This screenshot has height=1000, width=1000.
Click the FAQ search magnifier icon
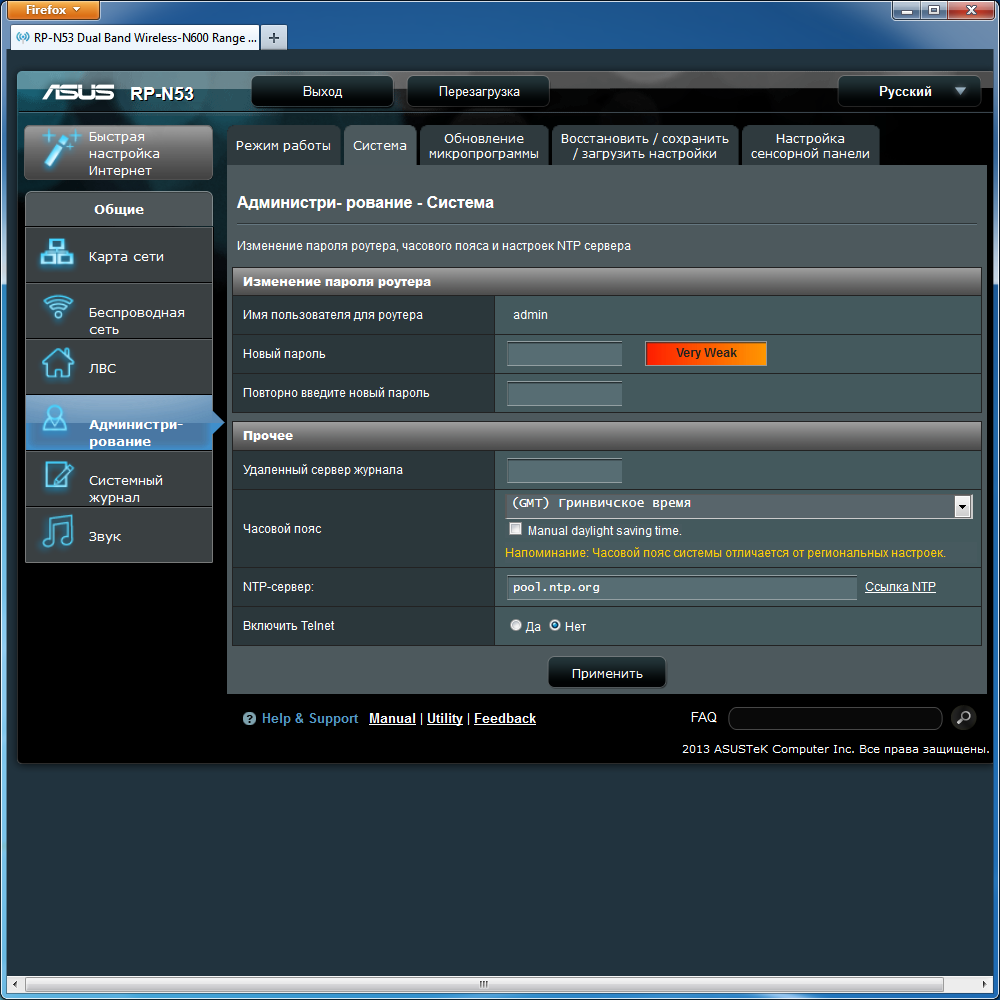pos(963,717)
